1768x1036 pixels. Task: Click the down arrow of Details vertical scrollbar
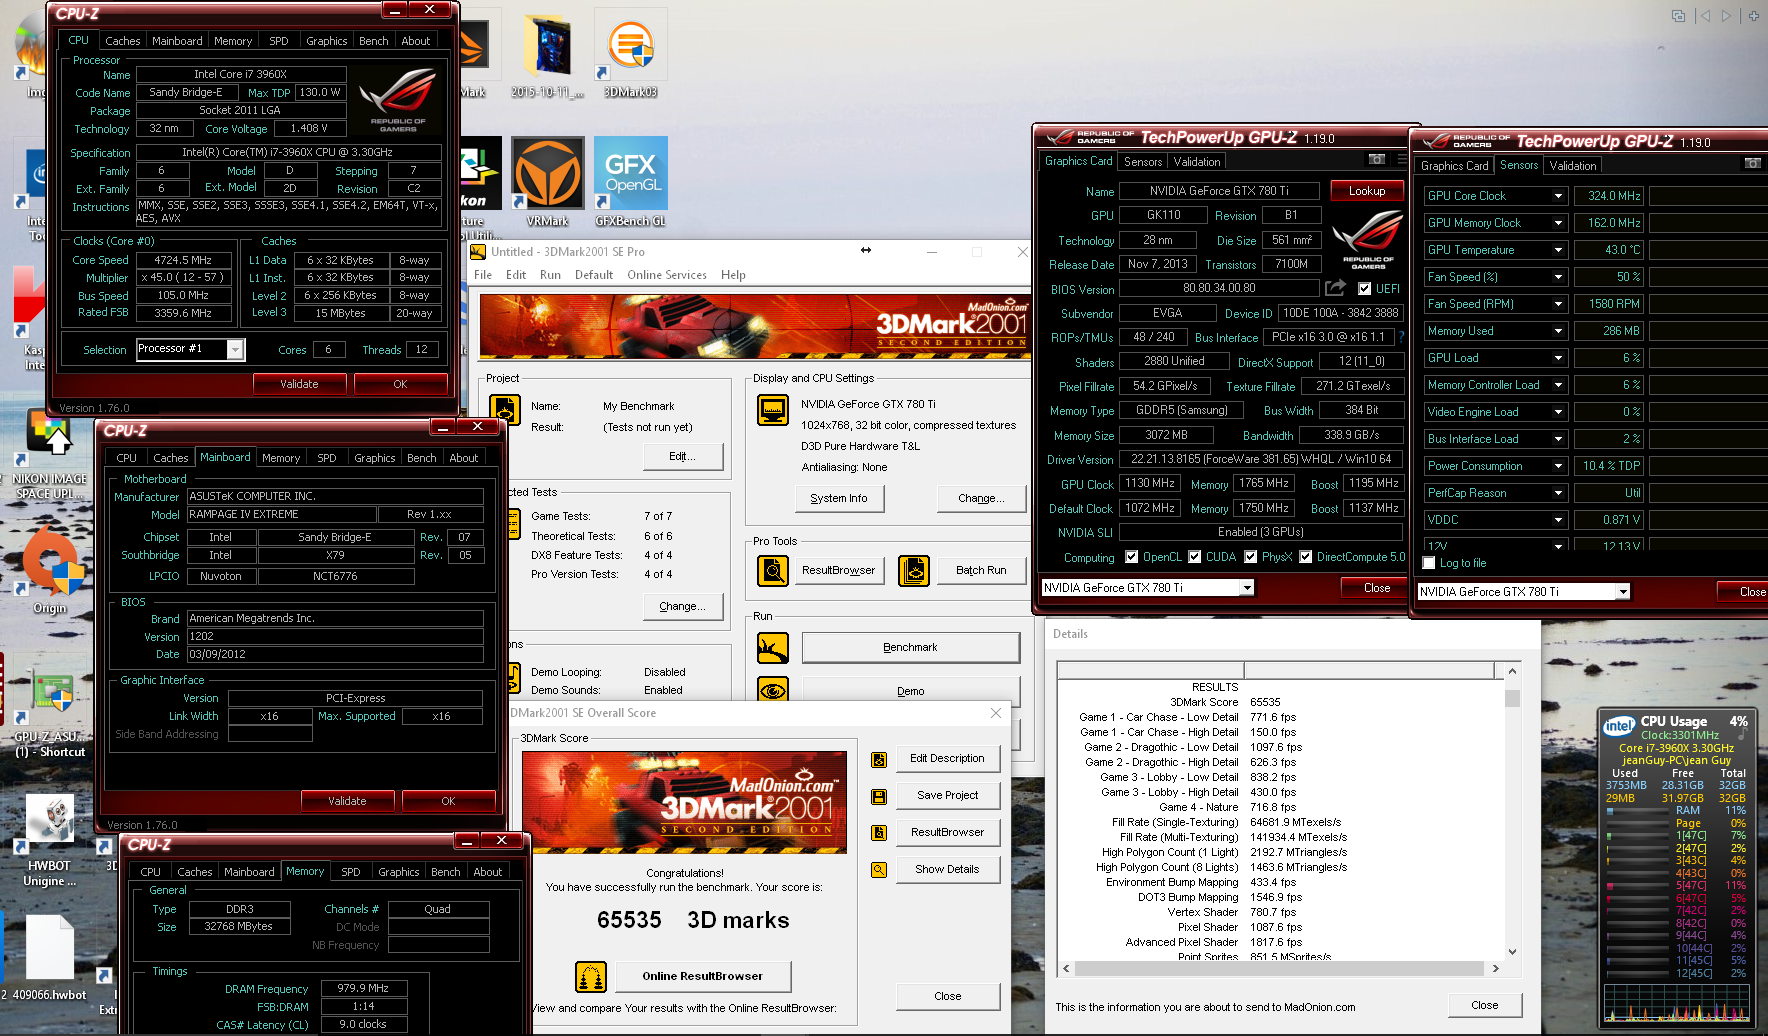[x=1512, y=952]
